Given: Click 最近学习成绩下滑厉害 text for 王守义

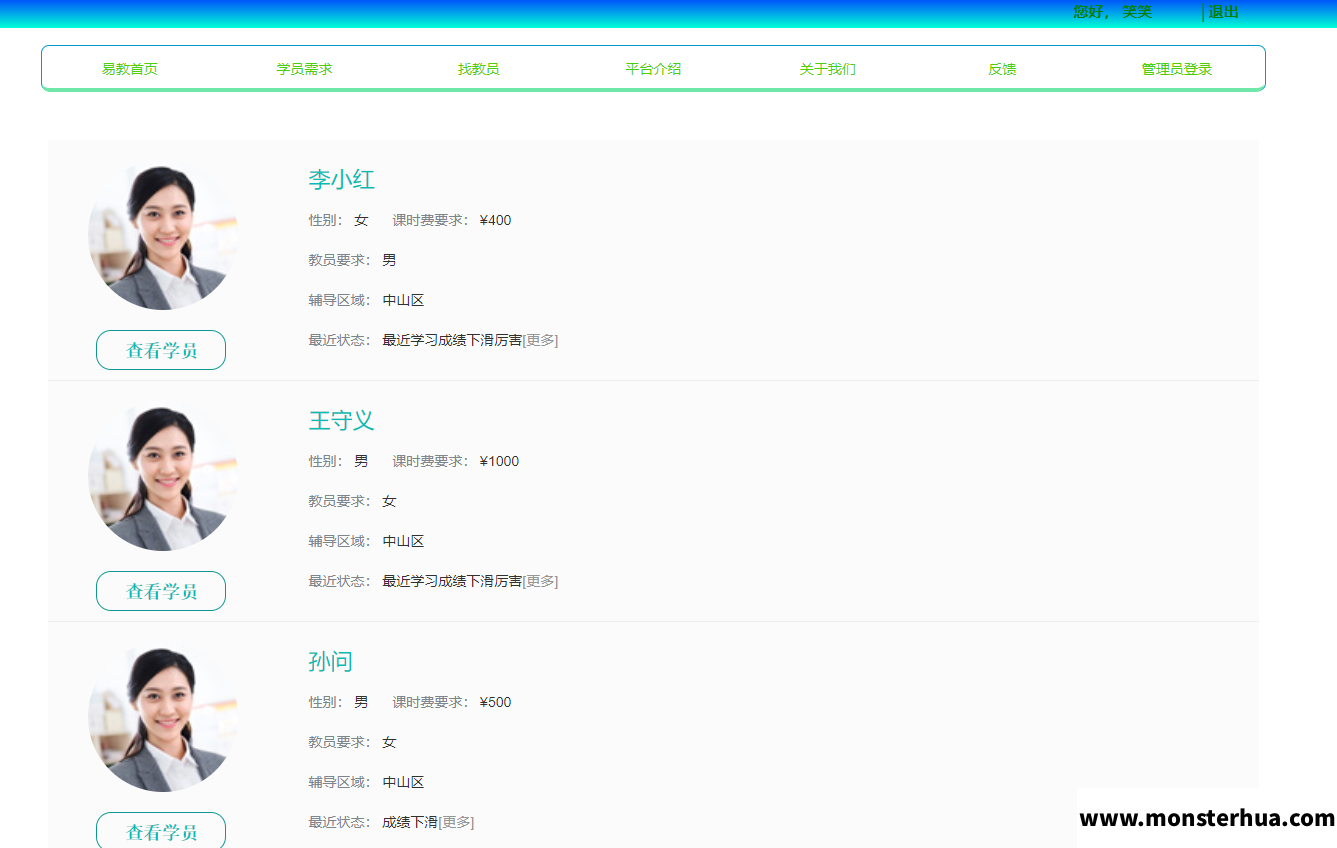Looking at the screenshot, I should coord(452,581).
